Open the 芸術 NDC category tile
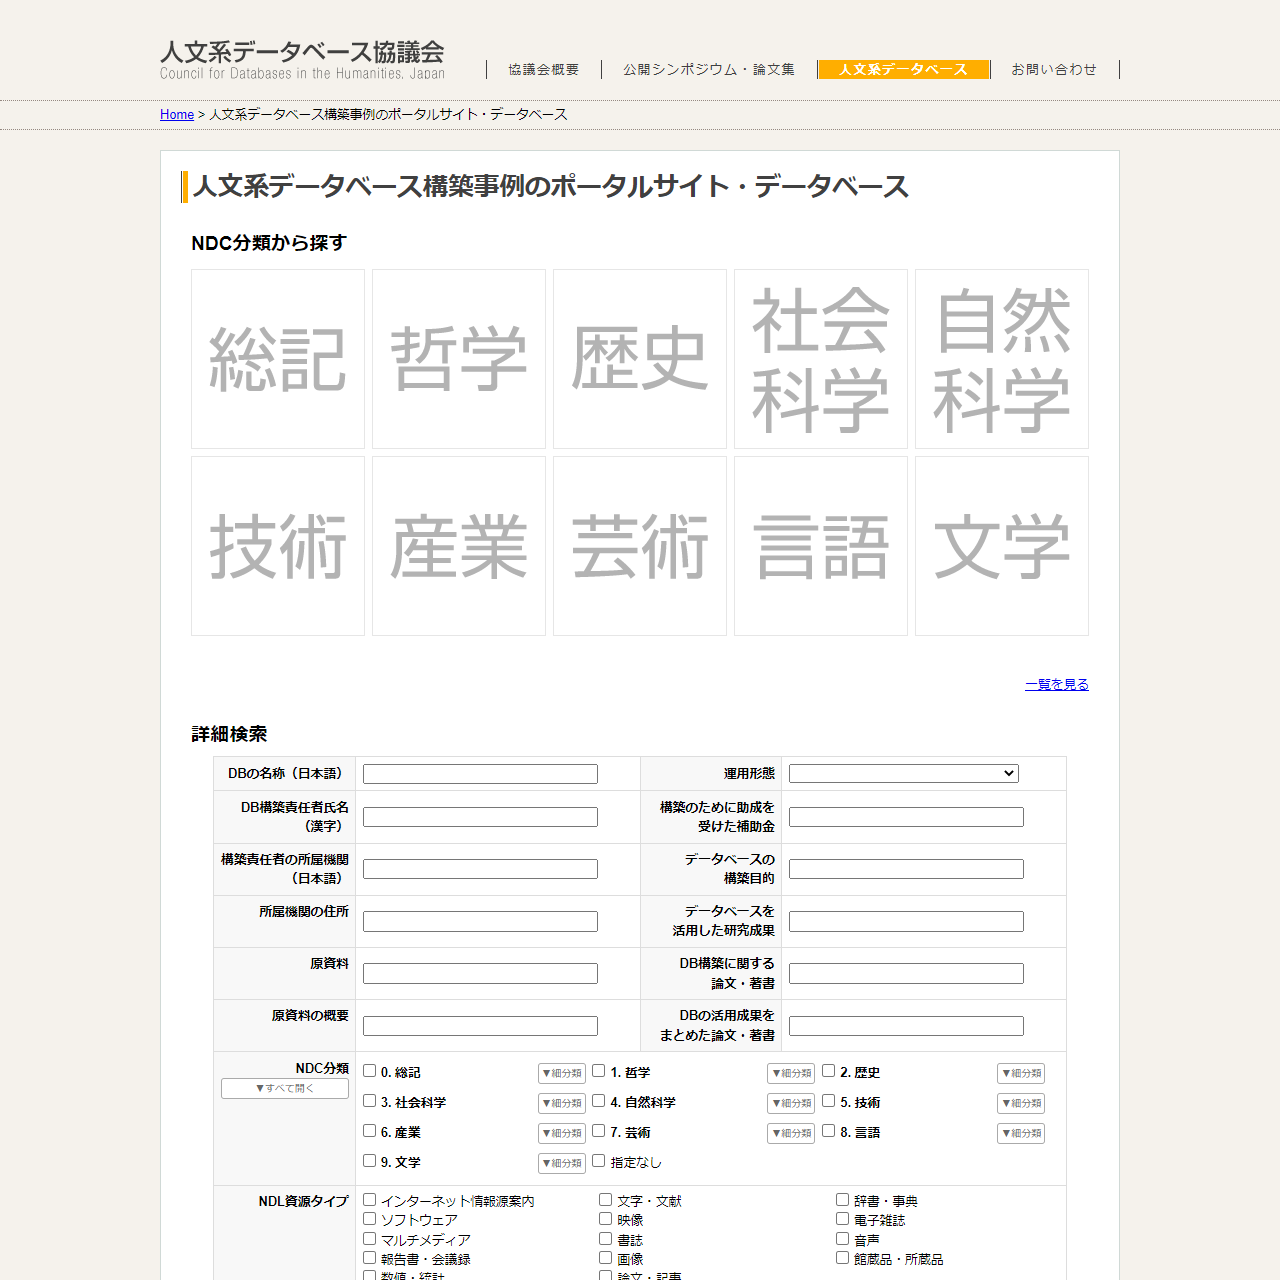The height and width of the screenshot is (1280, 1280). [x=640, y=546]
